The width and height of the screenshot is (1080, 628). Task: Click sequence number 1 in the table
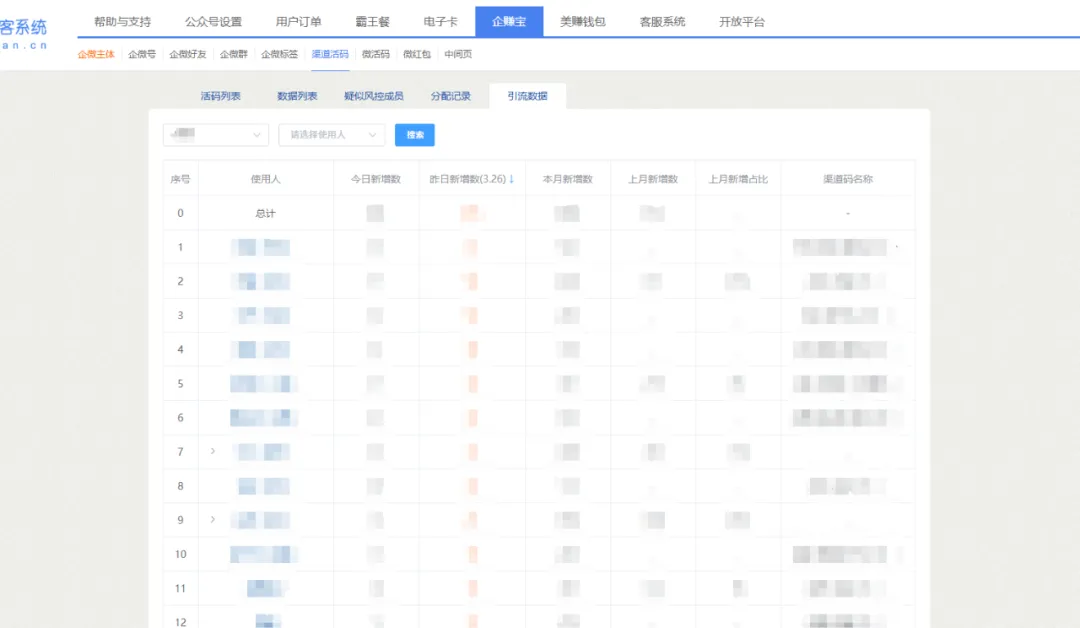[180, 247]
